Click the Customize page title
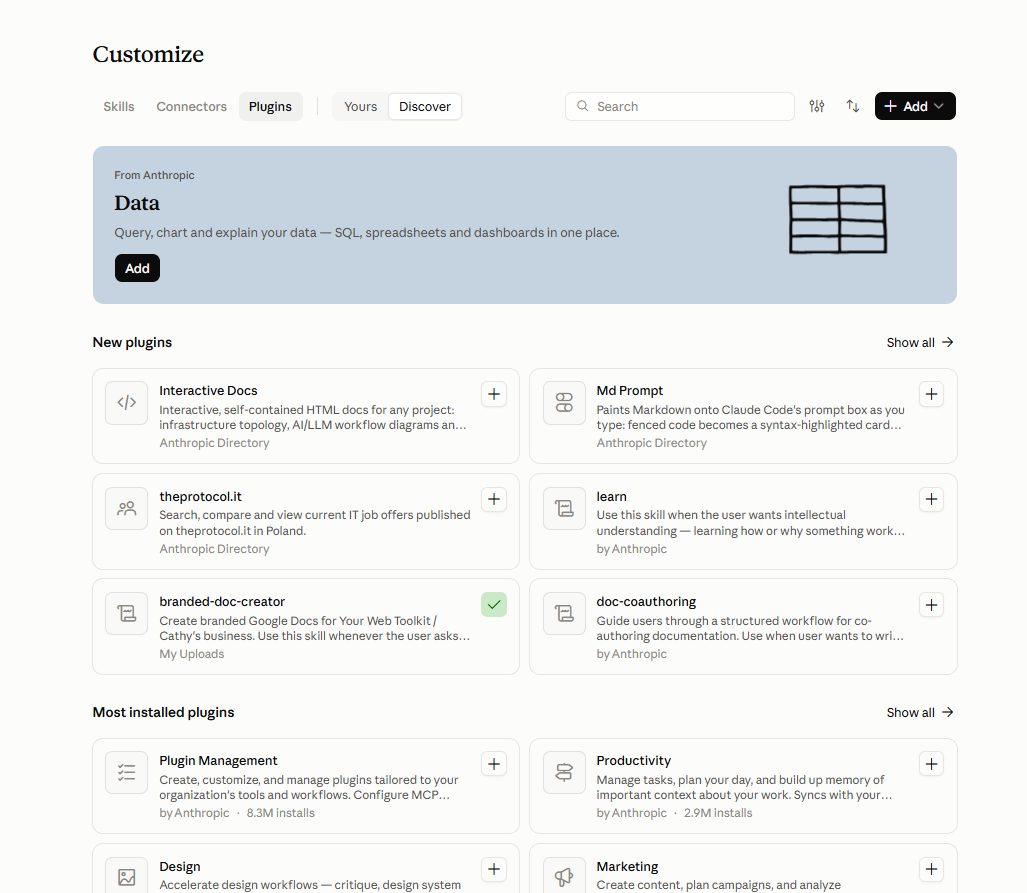Viewport: 1027px width, 893px height. click(148, 54)
